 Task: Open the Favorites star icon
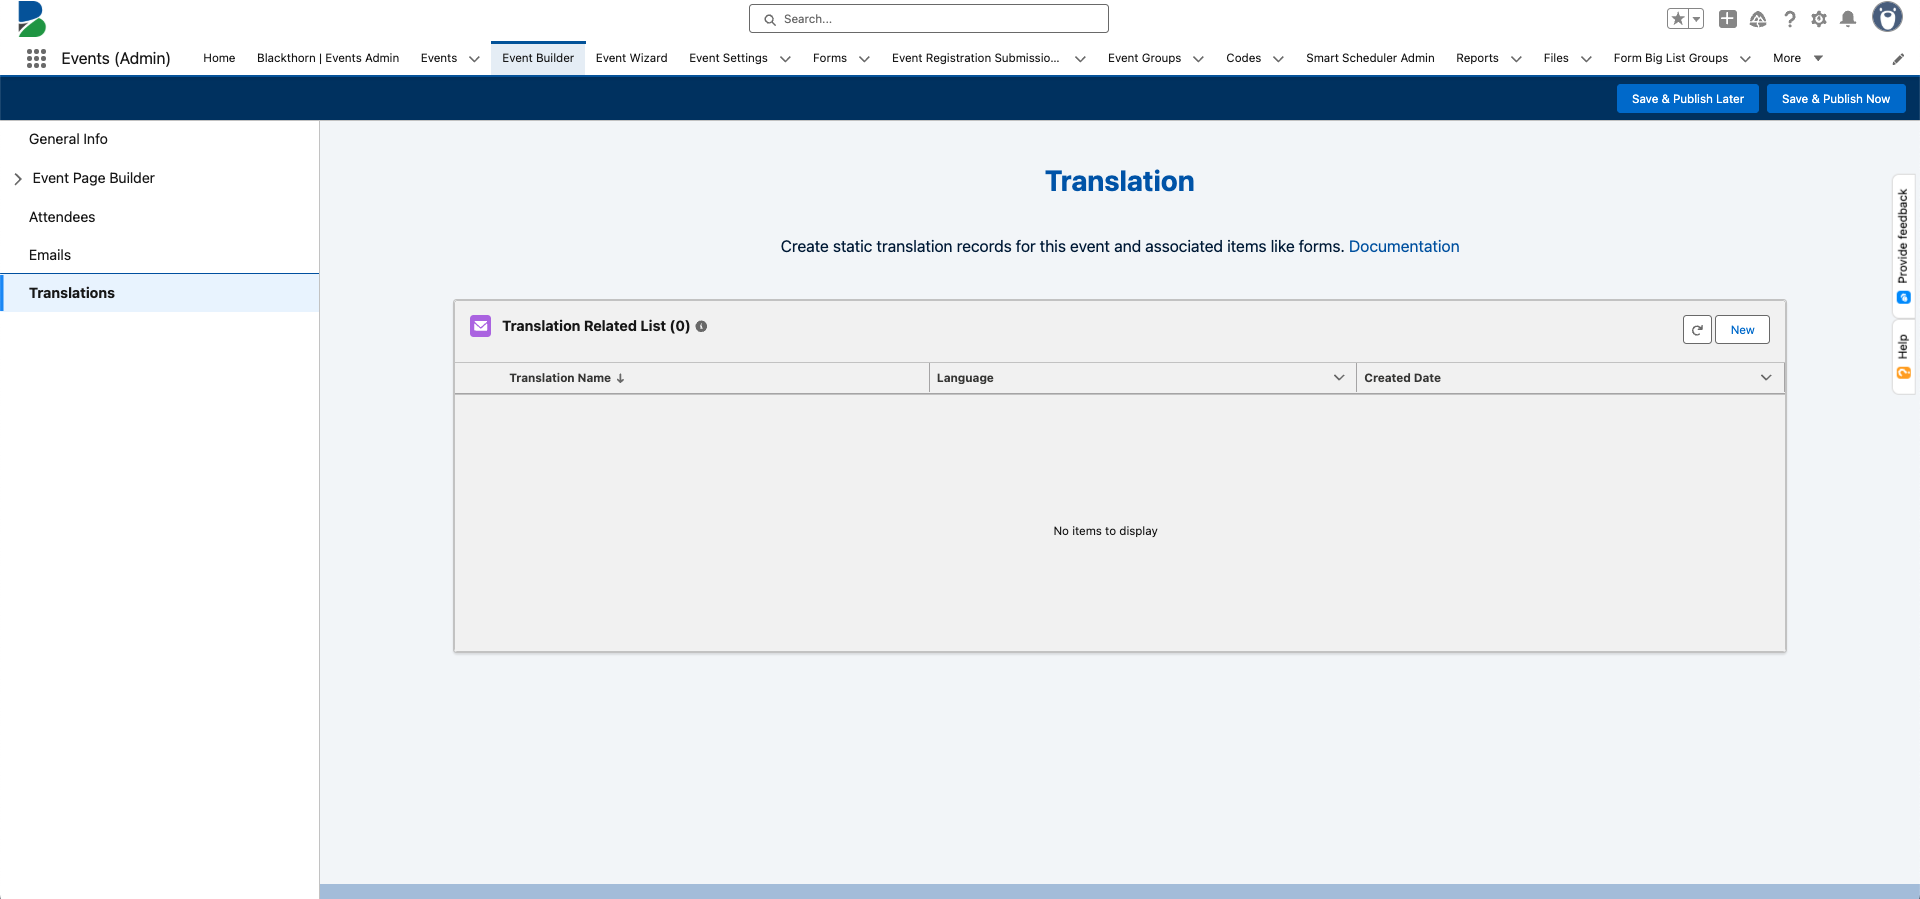pyautogui.click(x=1678, y=19)
